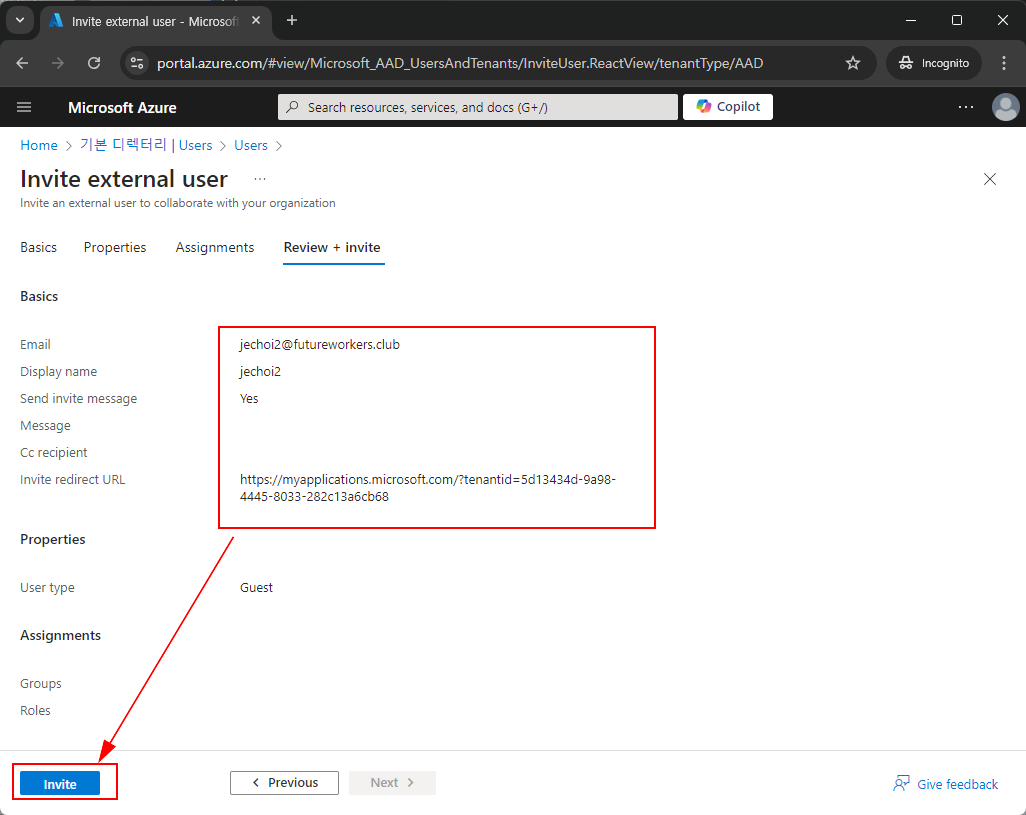Switch to the Assignments tab

215,247
